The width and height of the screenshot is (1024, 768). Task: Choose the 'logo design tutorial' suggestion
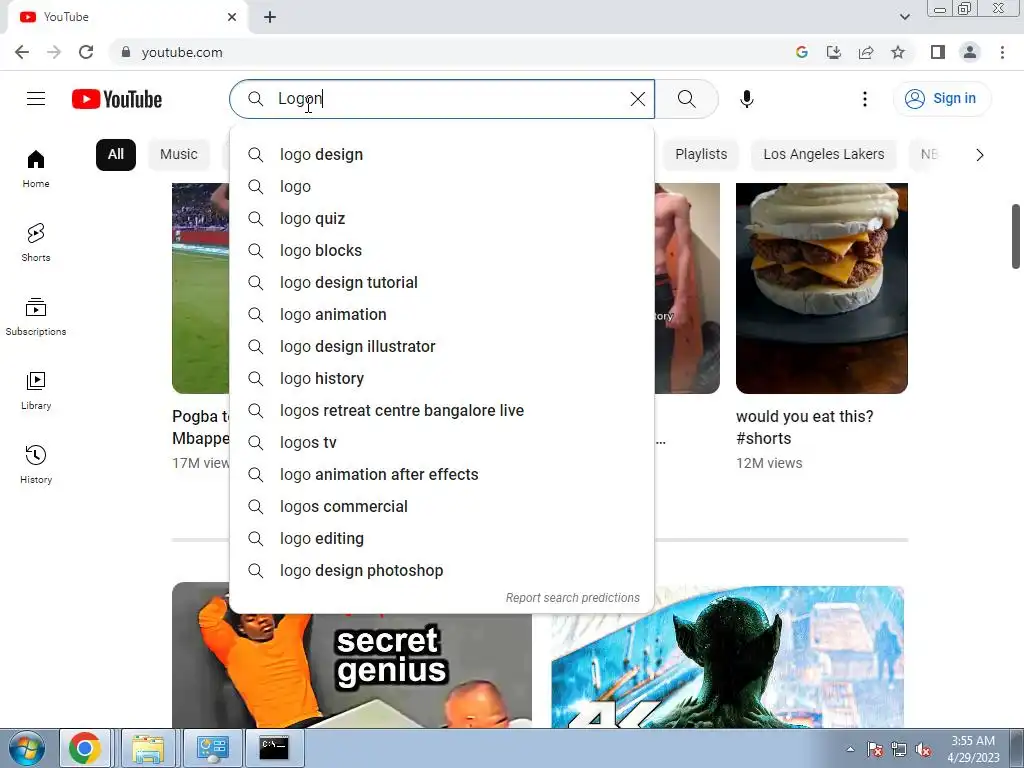[x=442, y=283]
